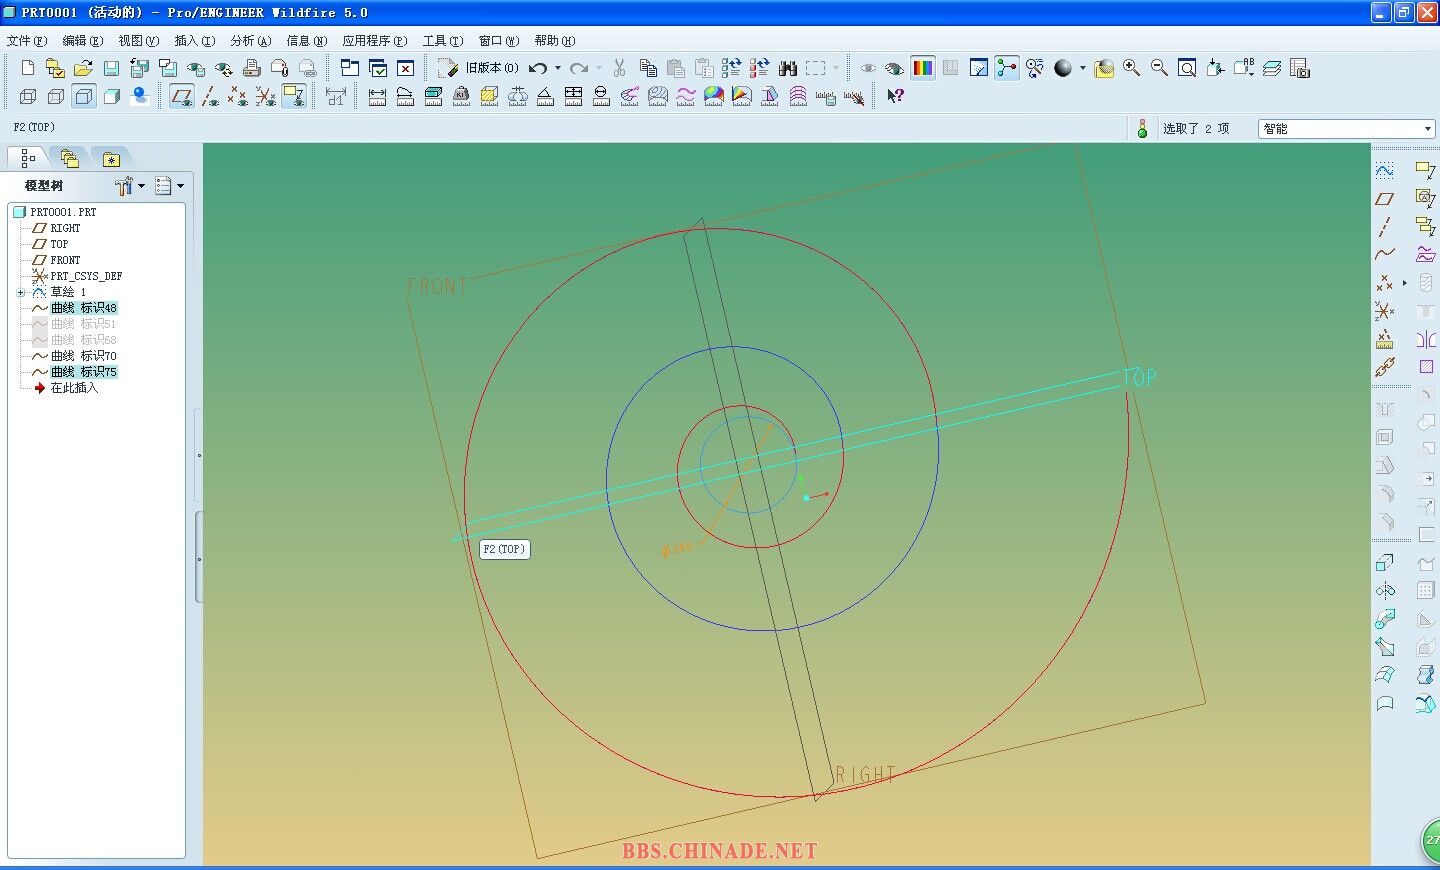
Task: Select PRT_CSYS_DEF in model tree
Action: pos(86,276)
